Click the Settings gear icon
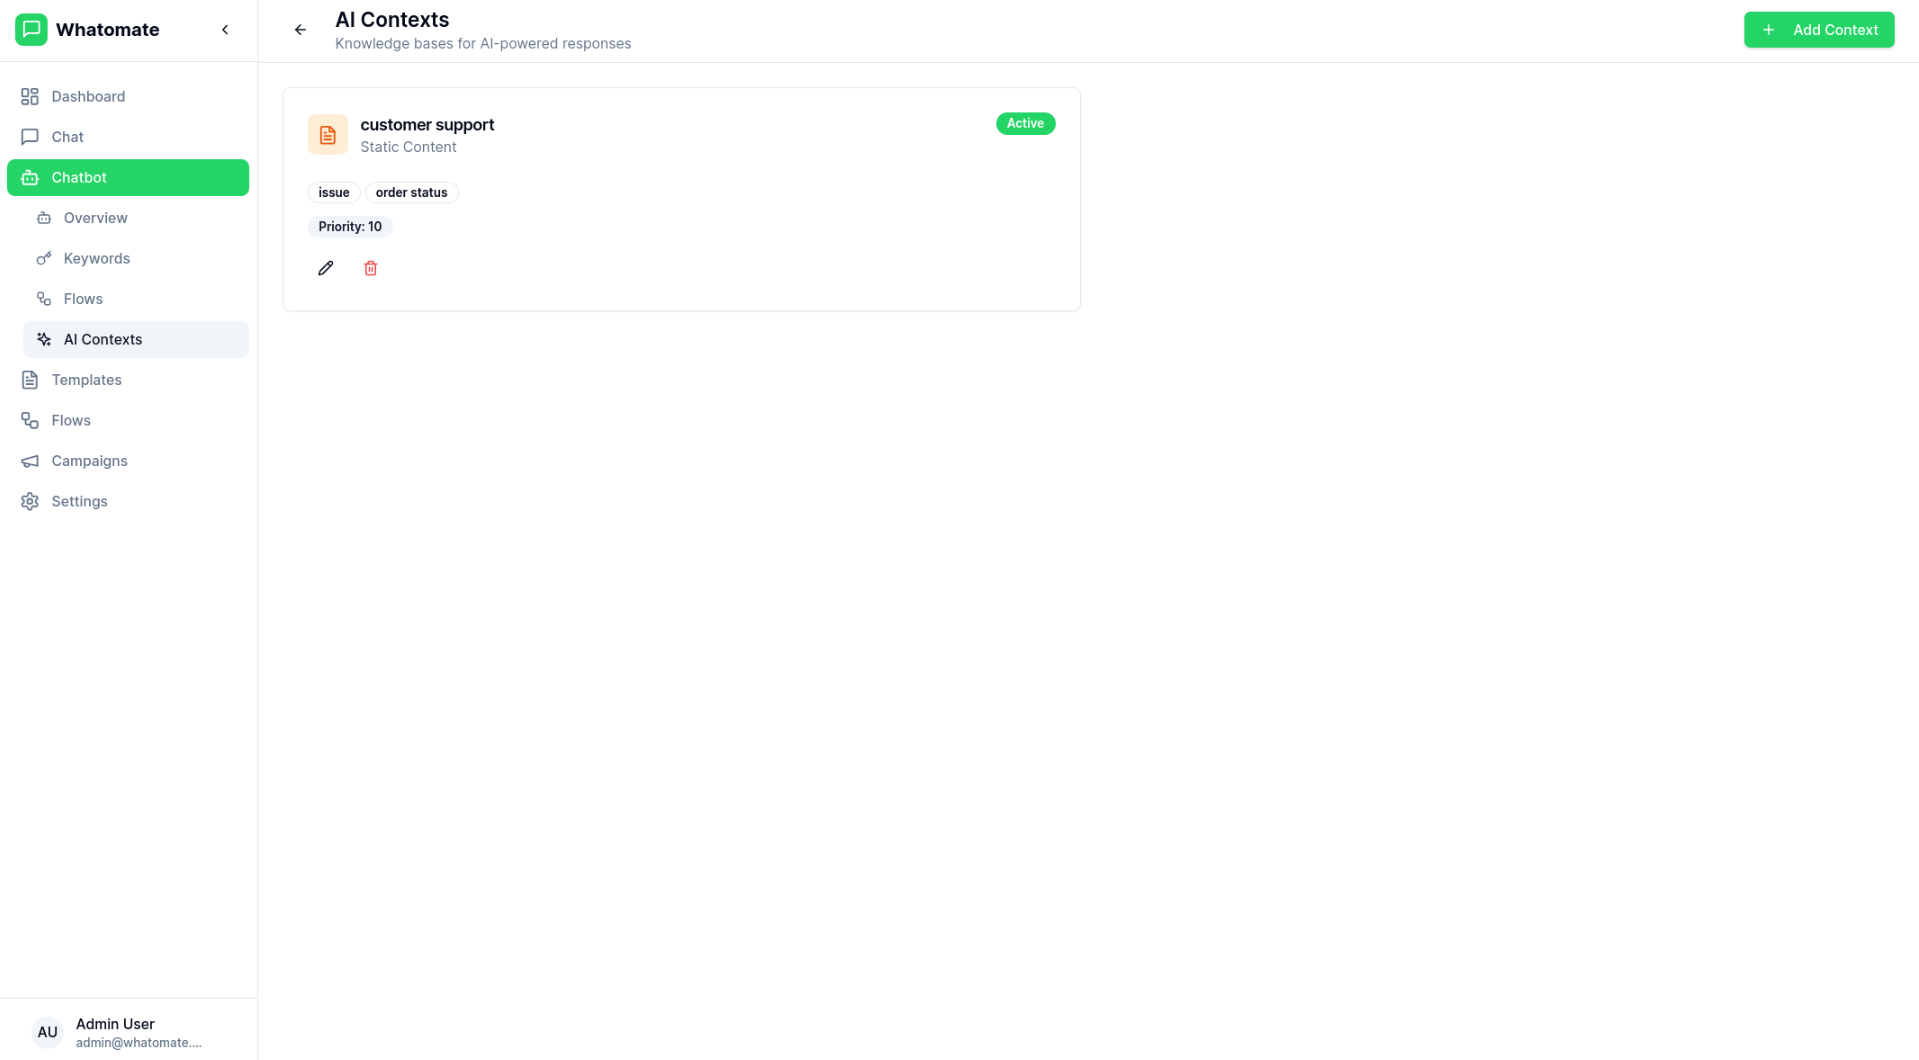 30,502
